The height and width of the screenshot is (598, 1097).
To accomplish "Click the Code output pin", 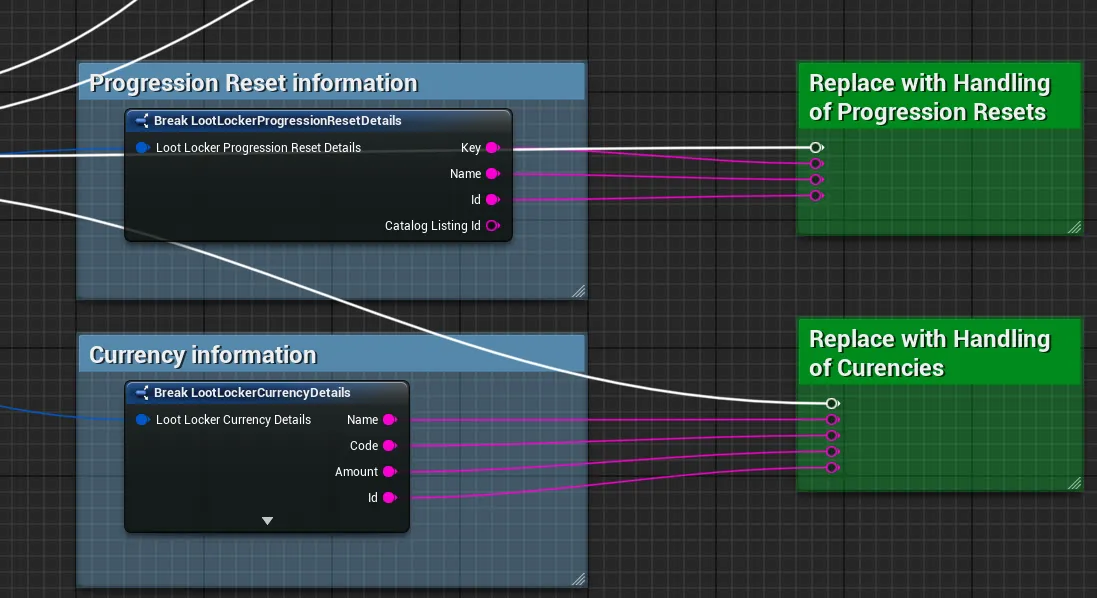I will 390,446.
